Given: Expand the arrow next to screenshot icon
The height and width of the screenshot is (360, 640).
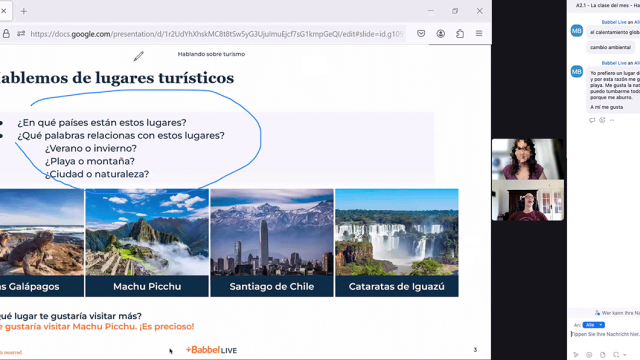Looking at the screenshot, I should [x=624, y=355].
